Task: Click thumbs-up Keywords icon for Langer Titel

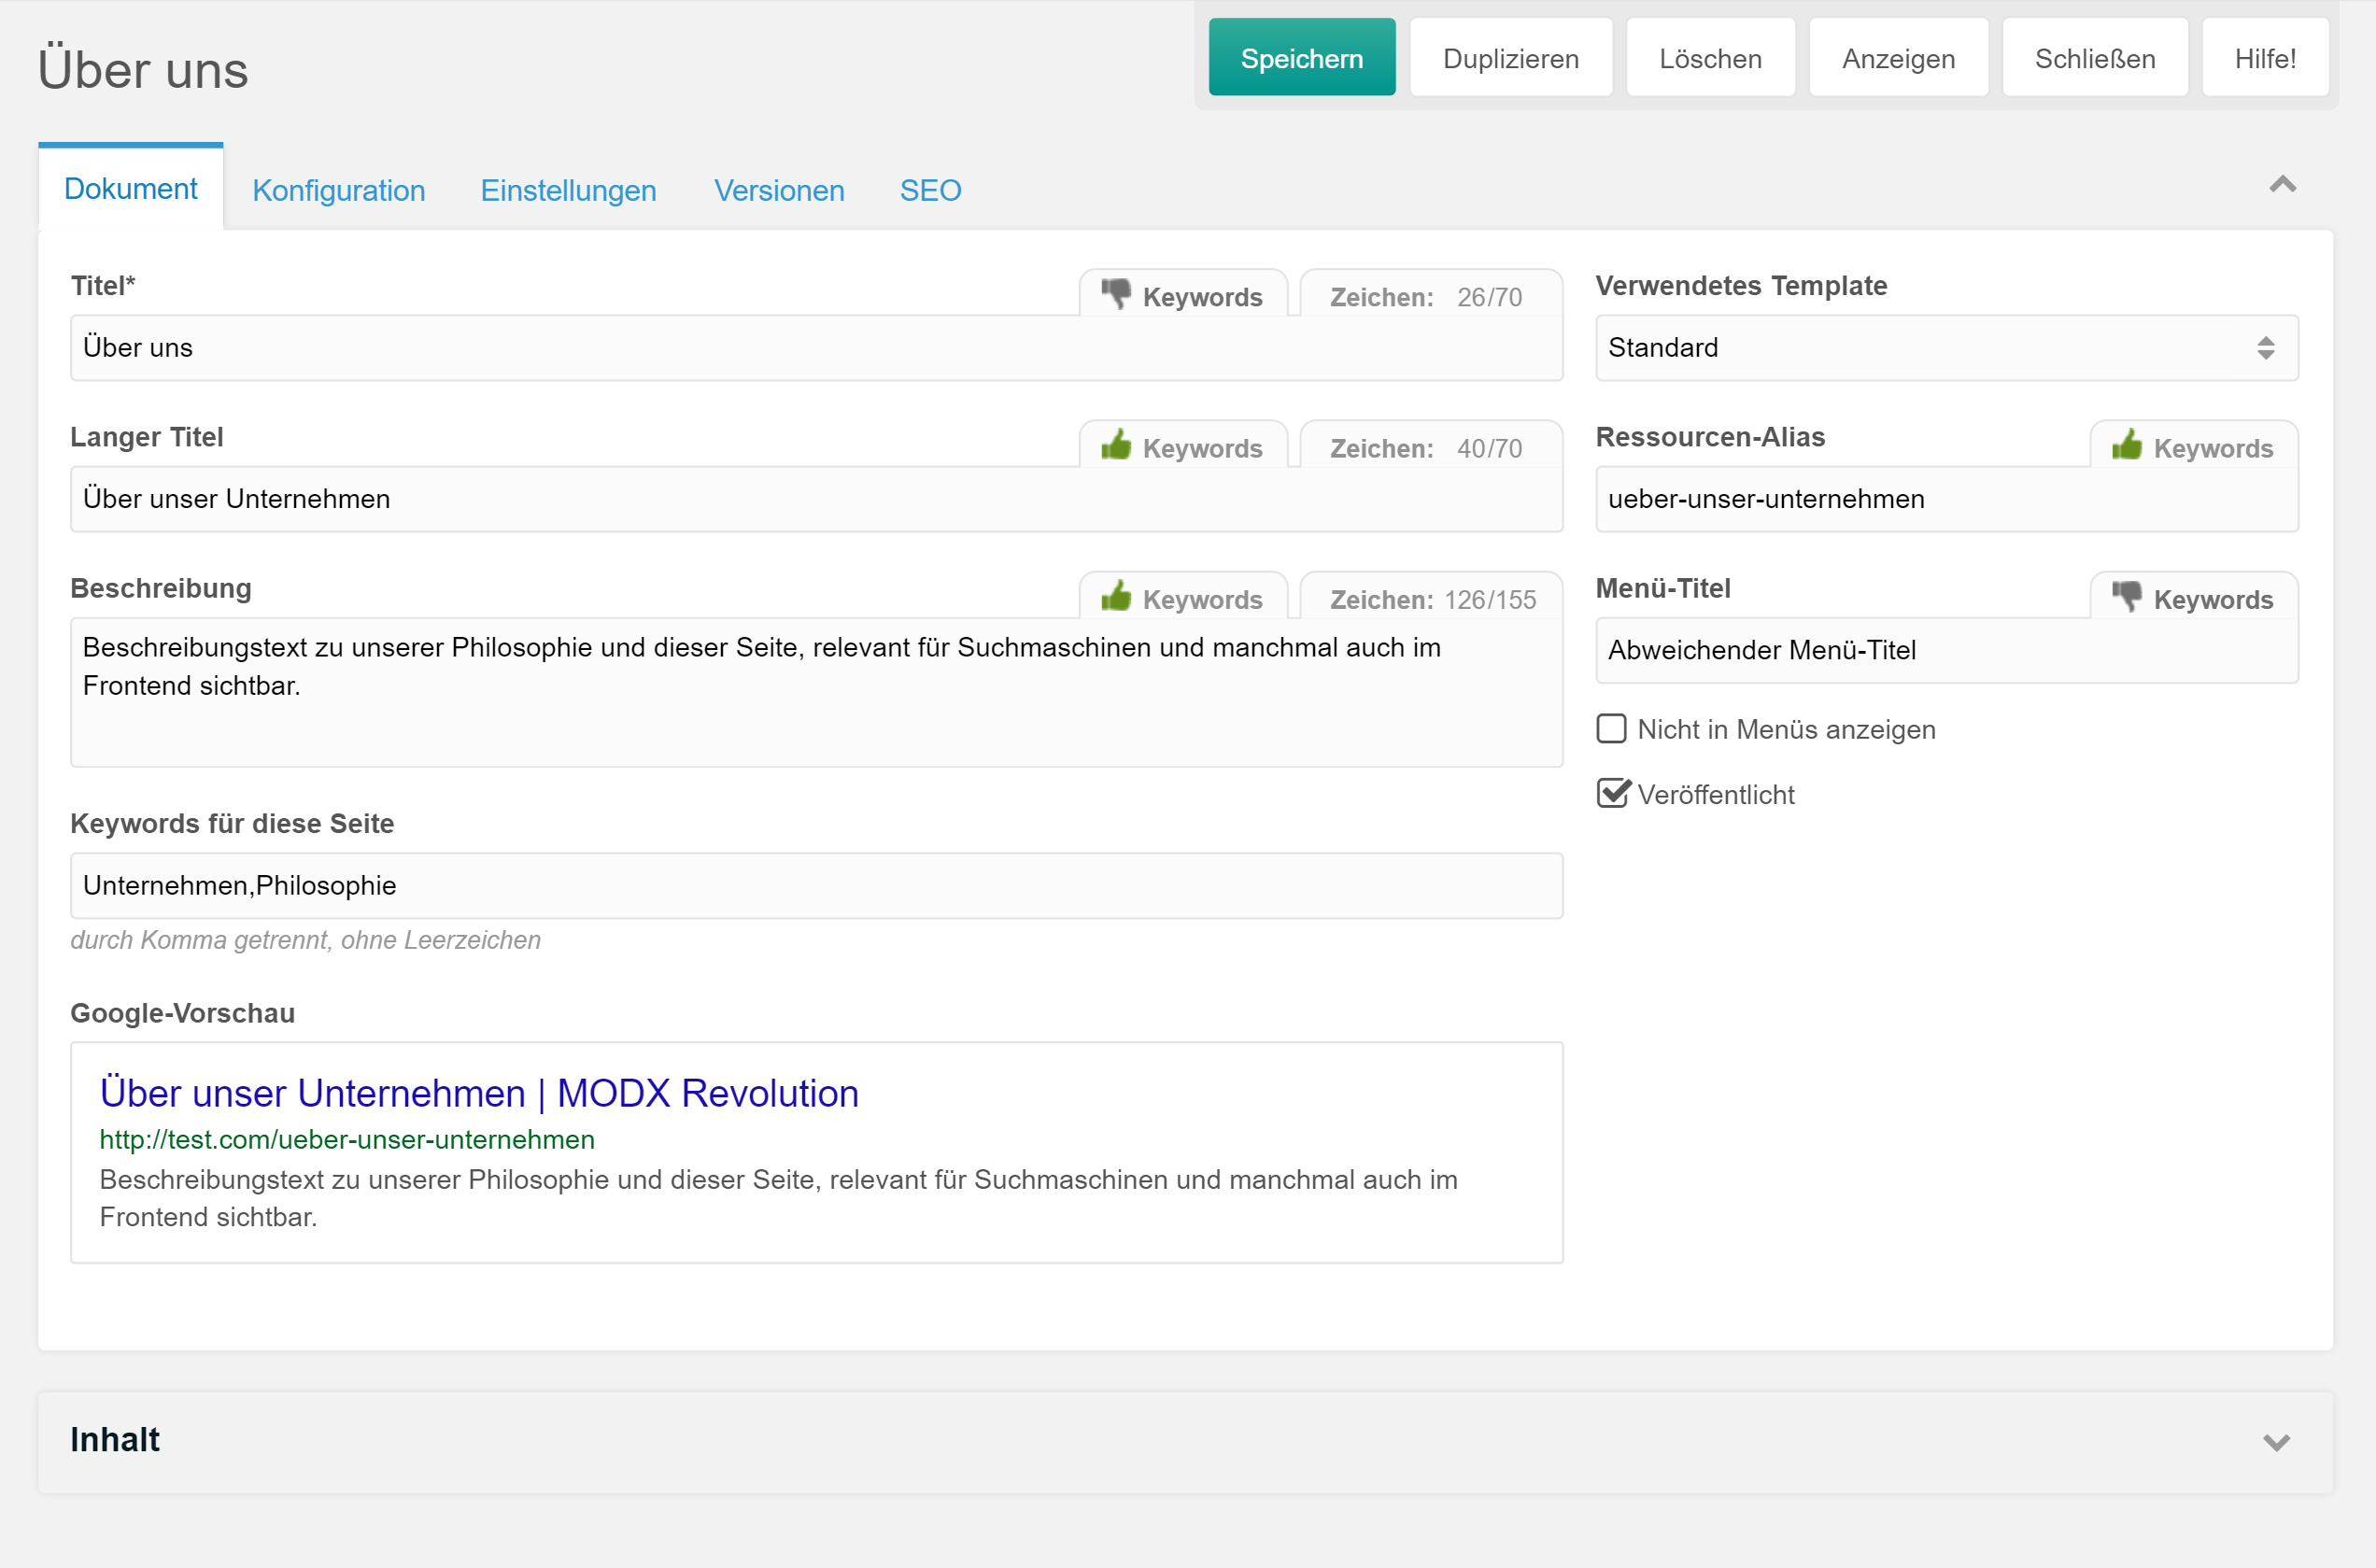Action: click(x=1115, y=446)
